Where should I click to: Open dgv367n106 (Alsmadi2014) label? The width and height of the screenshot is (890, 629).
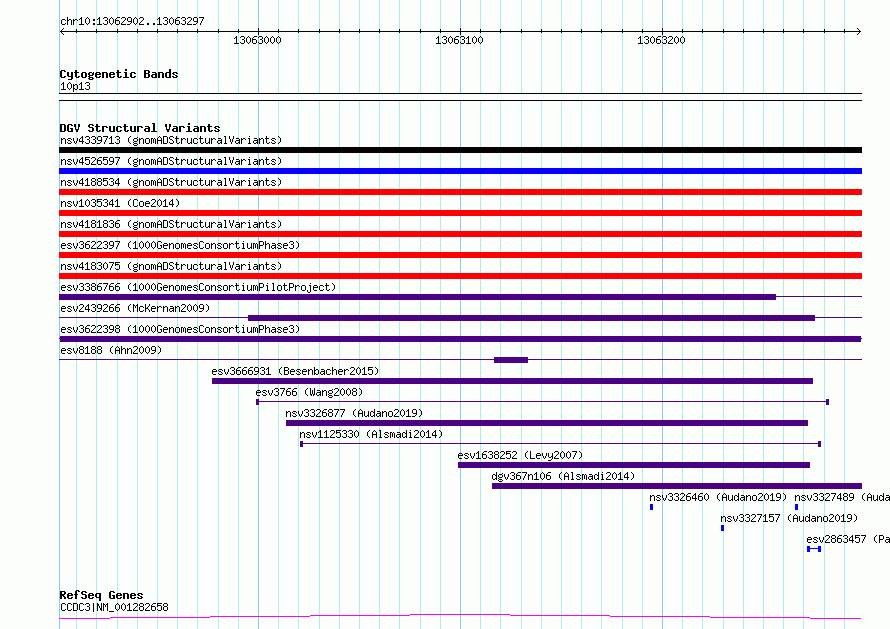click(563, 476)
